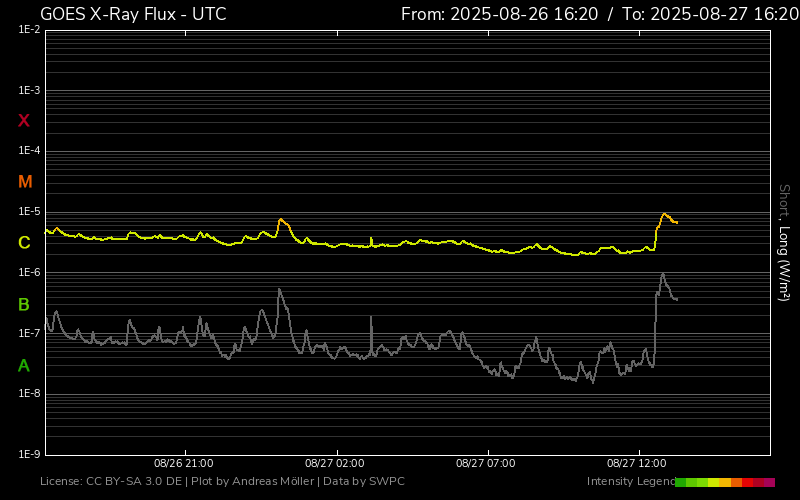Click the Short, Long (W/m²) axis label
The height and width of the screenshot is (500, 800).
(784, 242)
